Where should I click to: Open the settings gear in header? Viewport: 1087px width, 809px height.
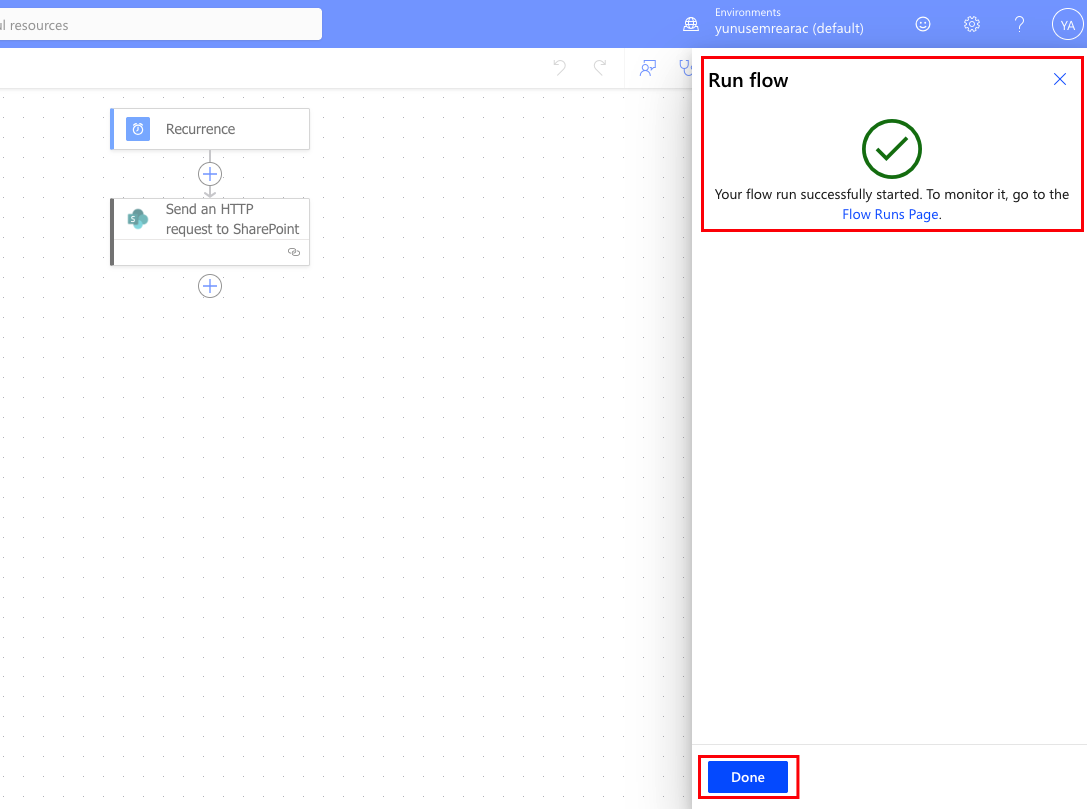[971, 25]
